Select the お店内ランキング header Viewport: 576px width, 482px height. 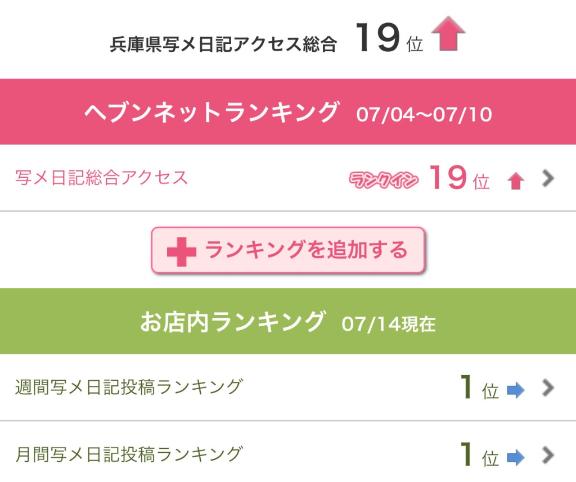[x=288, y=321]
